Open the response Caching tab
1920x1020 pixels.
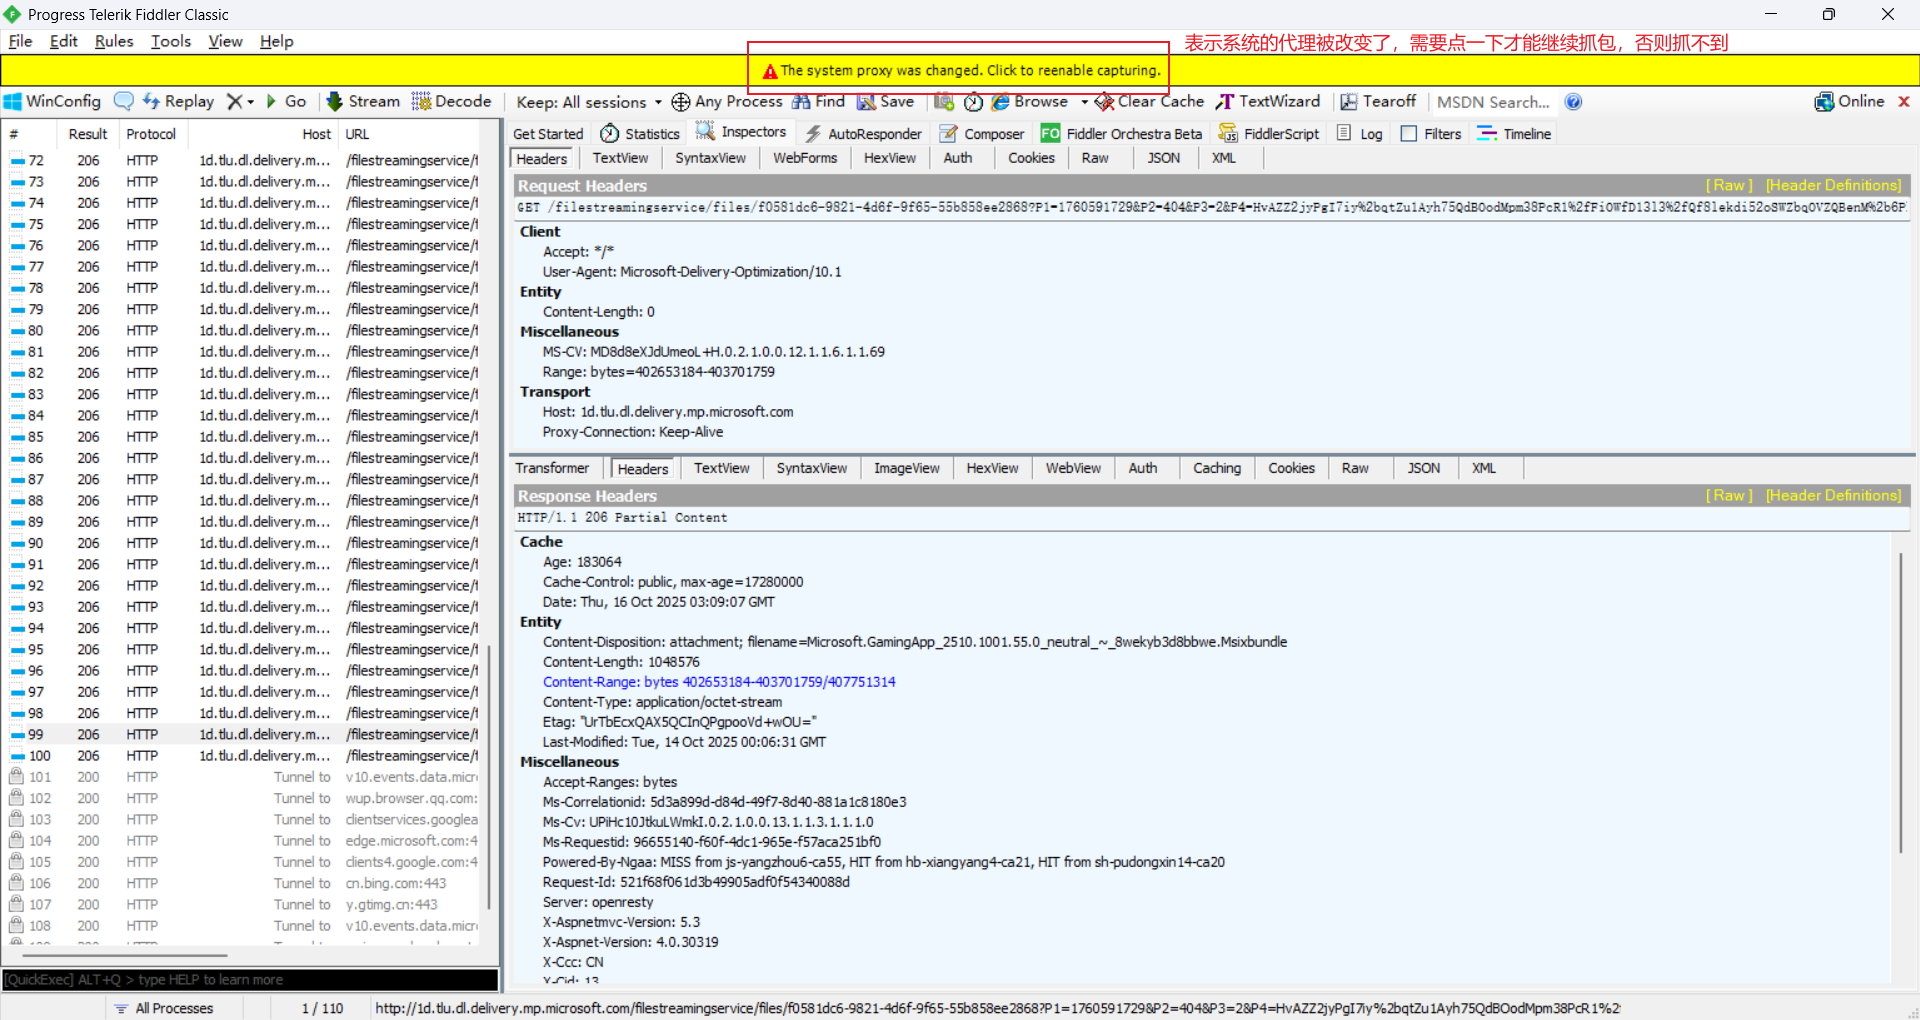(1216, 468)
